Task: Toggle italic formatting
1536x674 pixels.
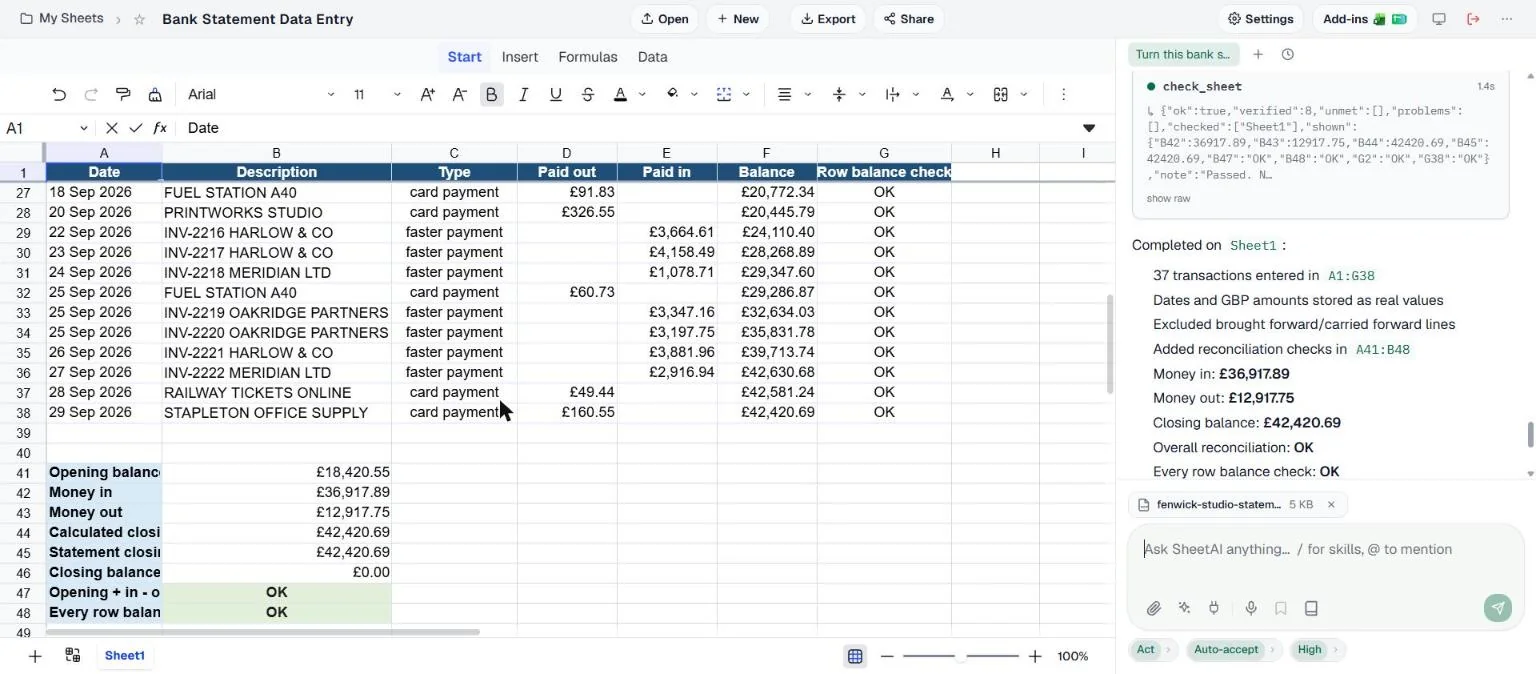Action: pyautogui.click(x=523, y=94)
